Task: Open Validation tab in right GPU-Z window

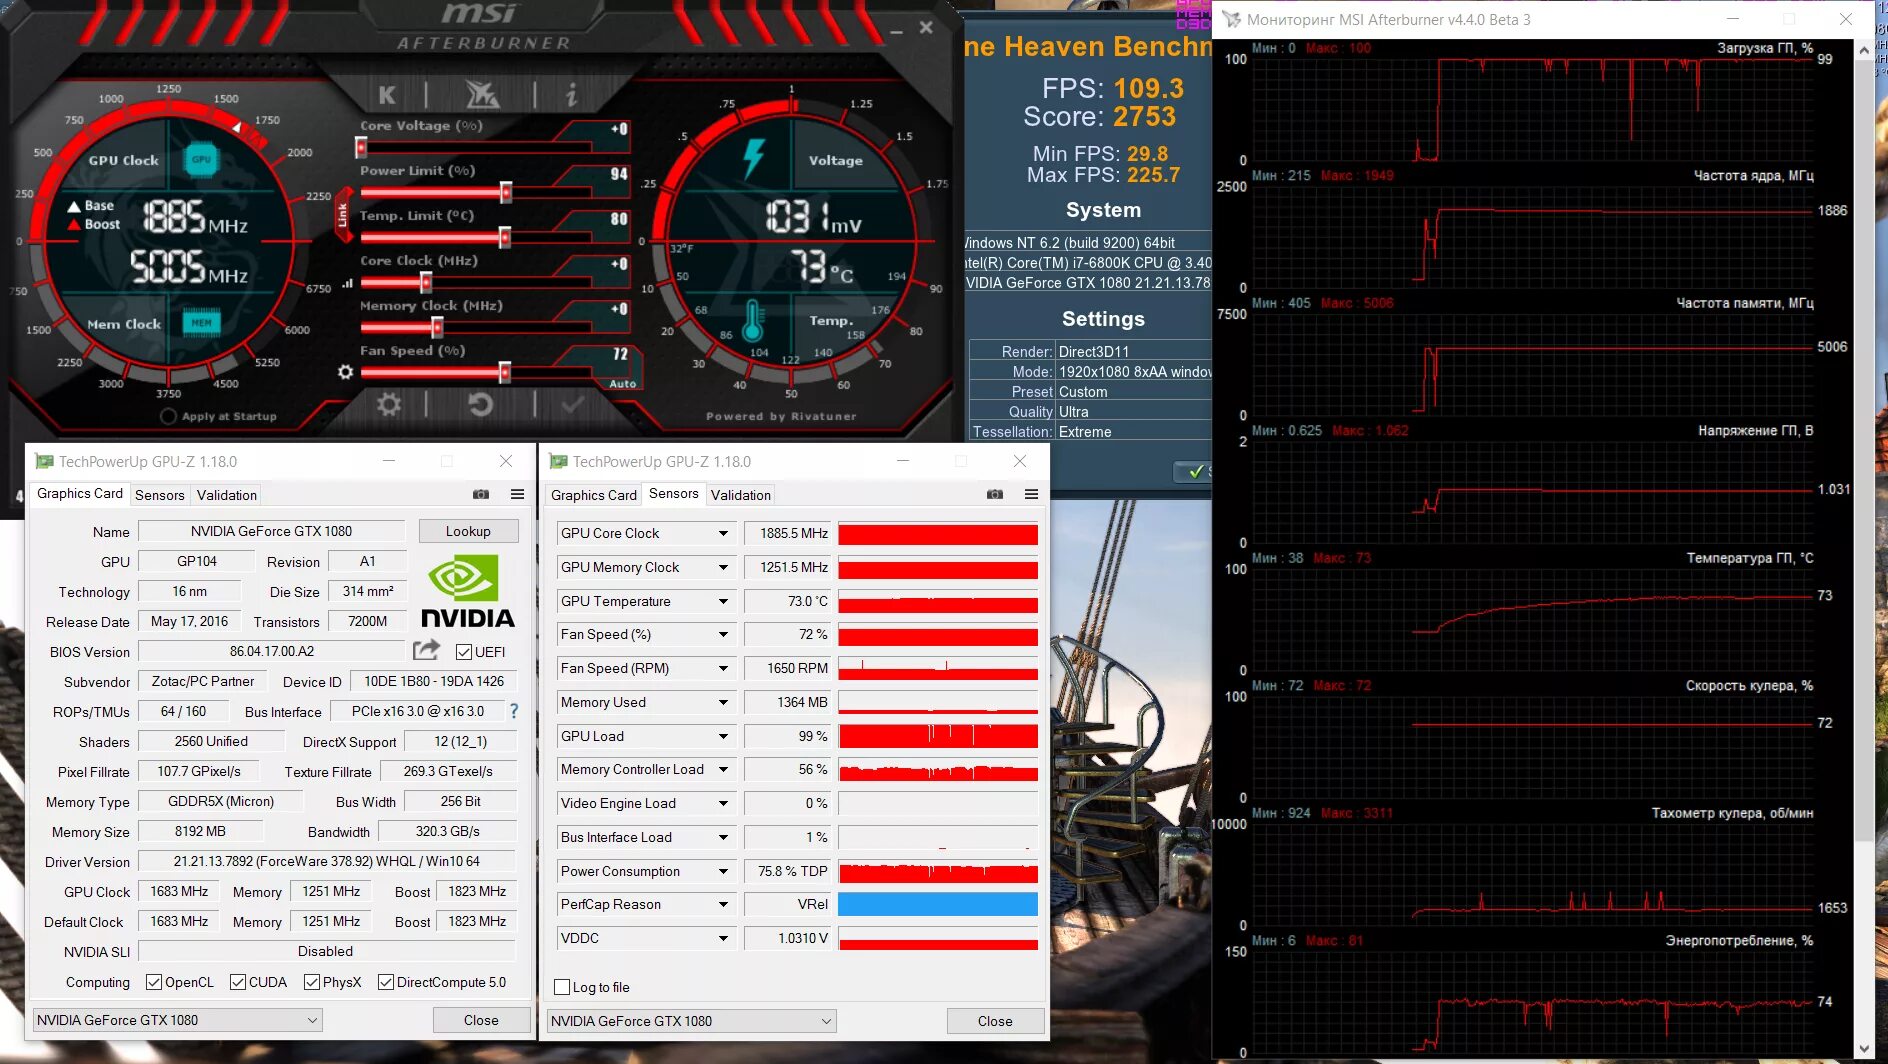Action: (x=741, y=495)
